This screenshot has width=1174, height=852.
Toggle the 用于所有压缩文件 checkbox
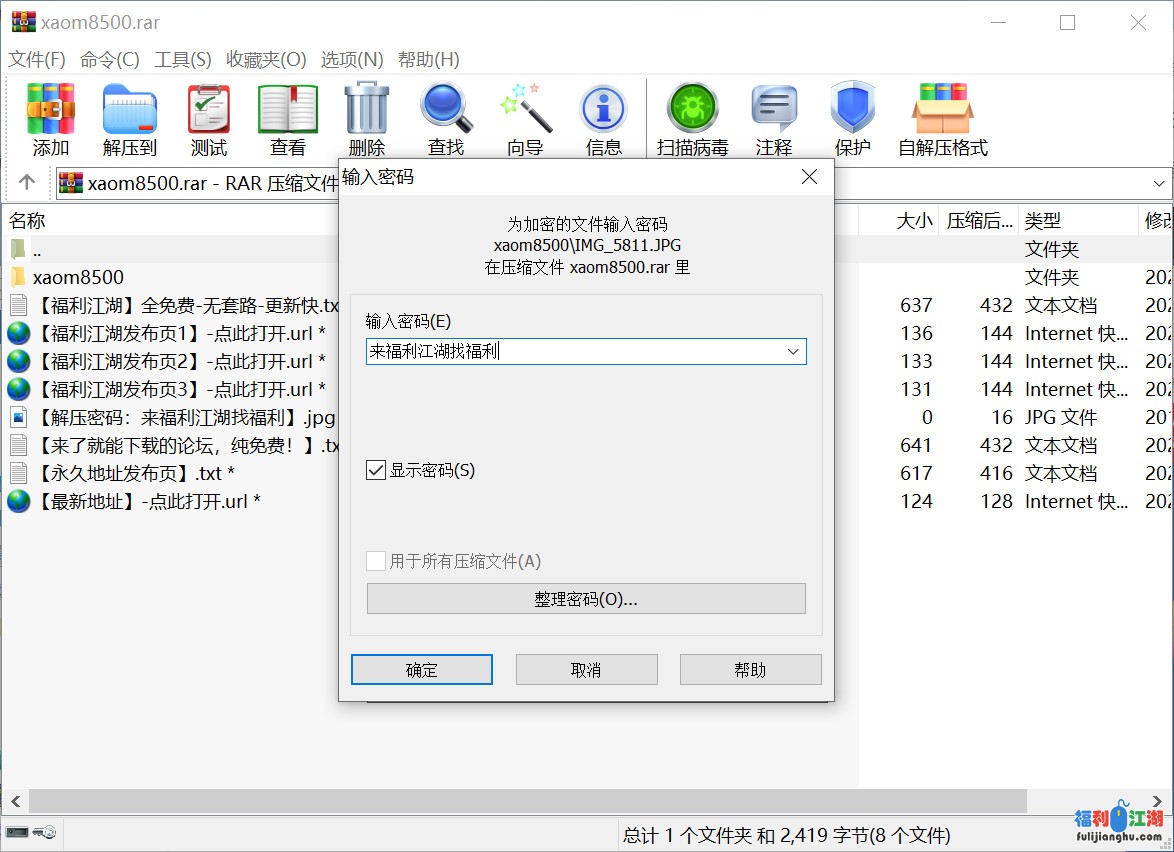point(377,562)
